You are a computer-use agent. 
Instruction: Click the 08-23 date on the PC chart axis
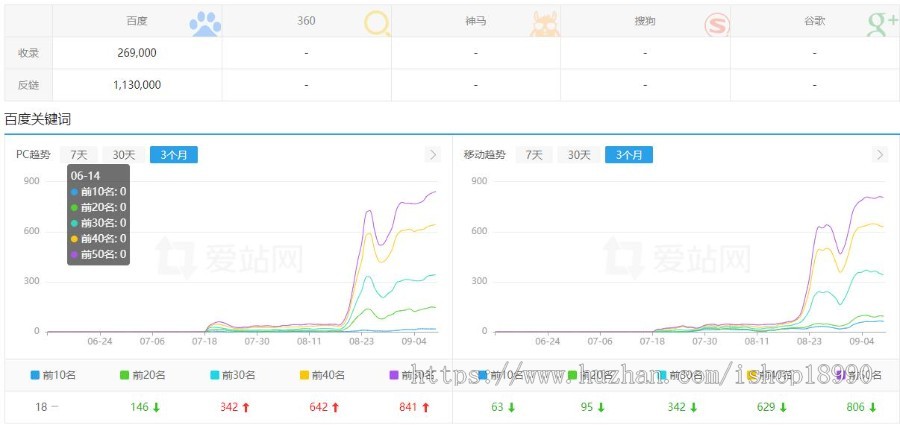point(362,341)
